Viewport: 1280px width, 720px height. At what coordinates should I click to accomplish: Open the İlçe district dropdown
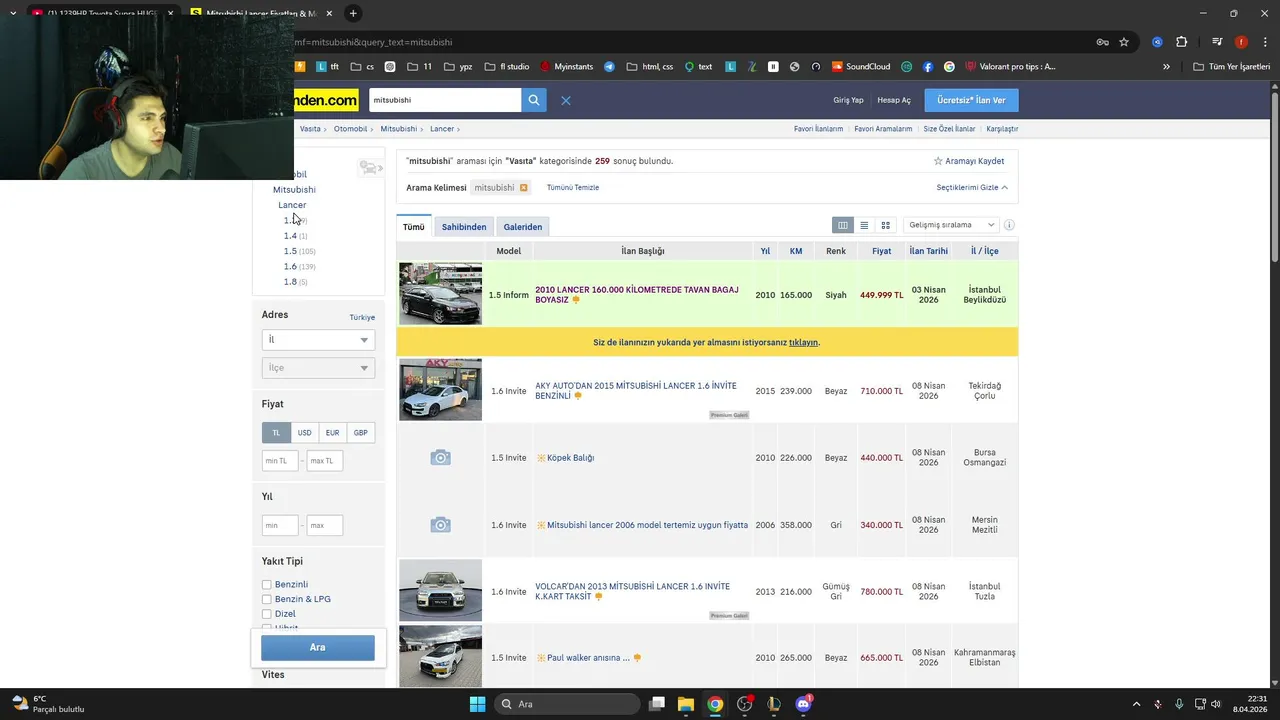point(318,368)
